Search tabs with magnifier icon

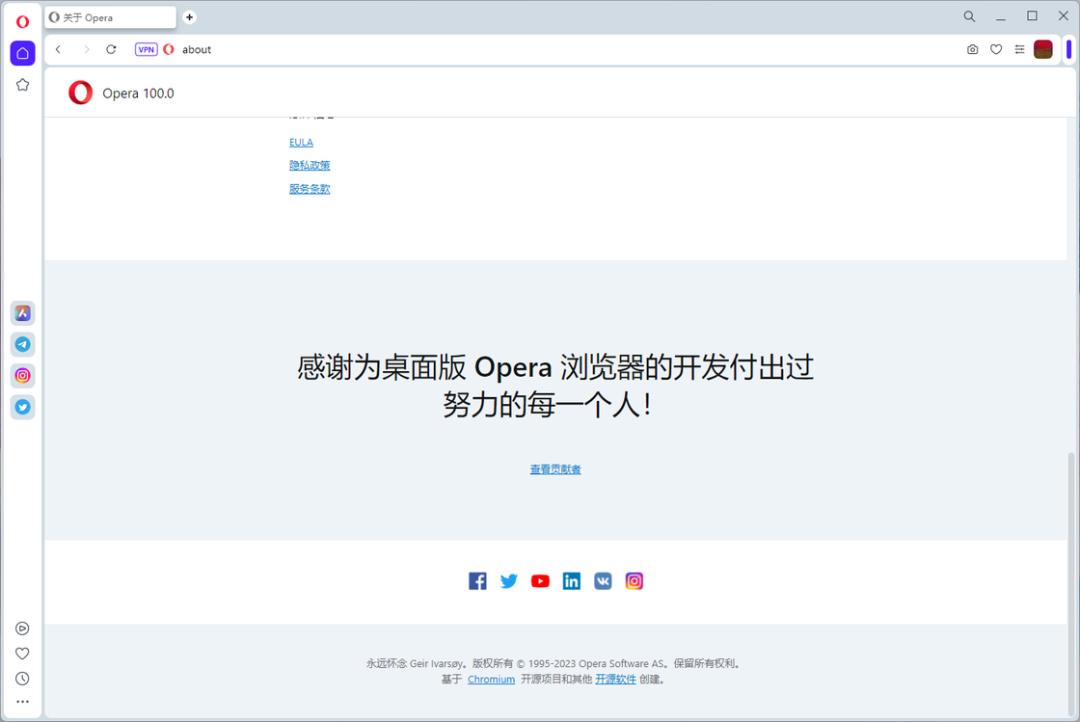[969, 16]
